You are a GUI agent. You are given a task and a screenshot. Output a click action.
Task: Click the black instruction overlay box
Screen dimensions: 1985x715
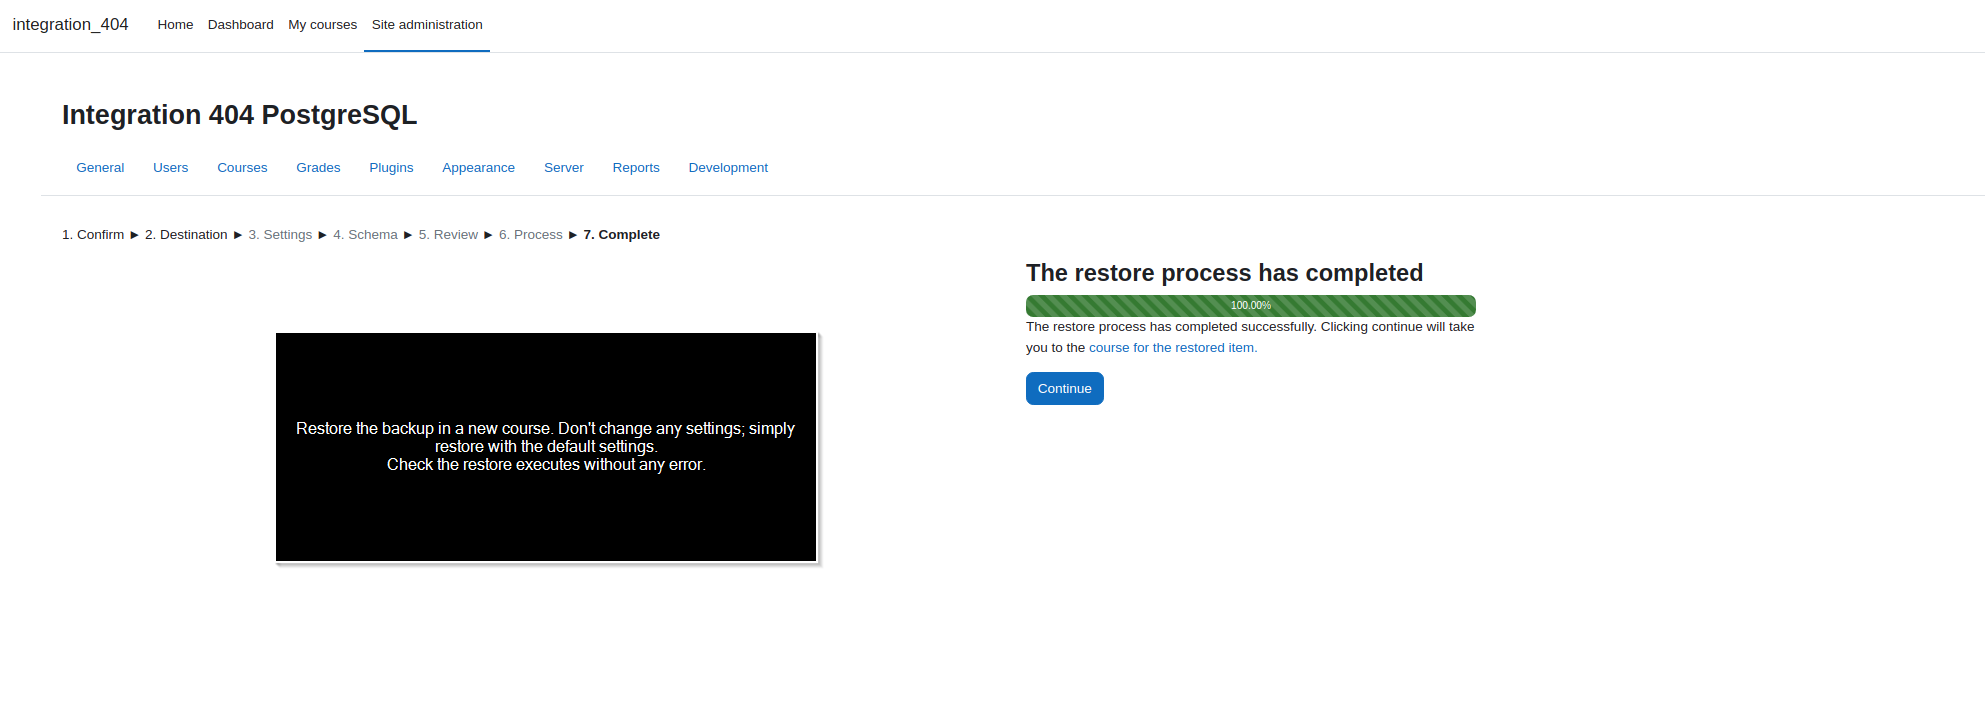coord(546,447)
